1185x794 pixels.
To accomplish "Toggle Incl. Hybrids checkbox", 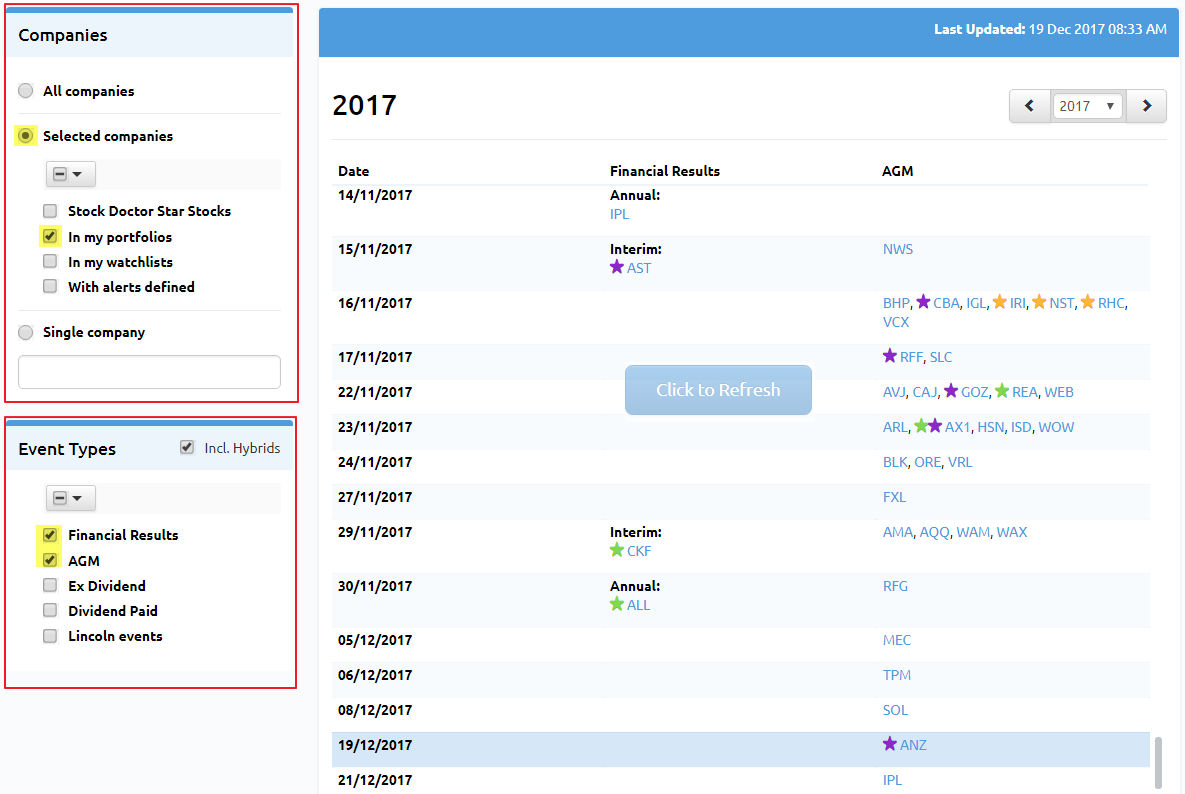I will click(x=187, y=447).
